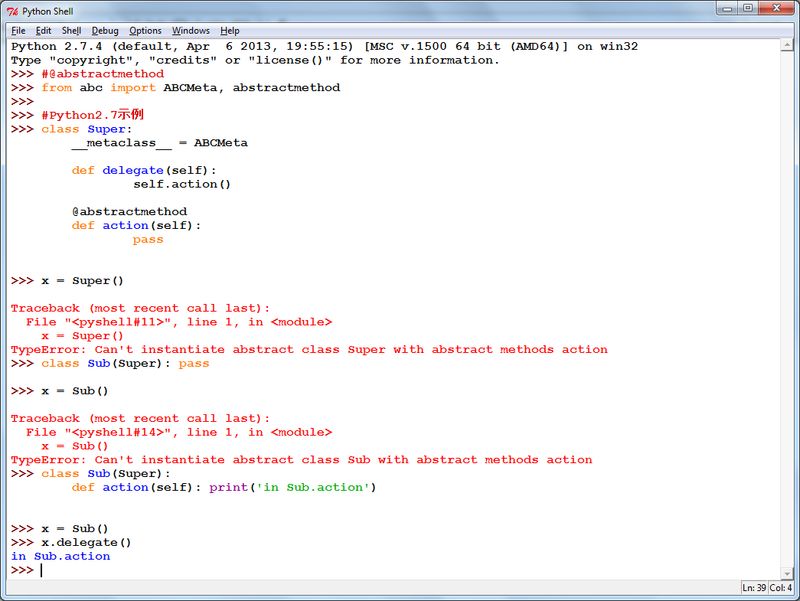Click TypeError line about abstract class Sub
Image resolution: width=800 pixels, height=601 pixels.
pyautogui.click(x=302, y=460)
